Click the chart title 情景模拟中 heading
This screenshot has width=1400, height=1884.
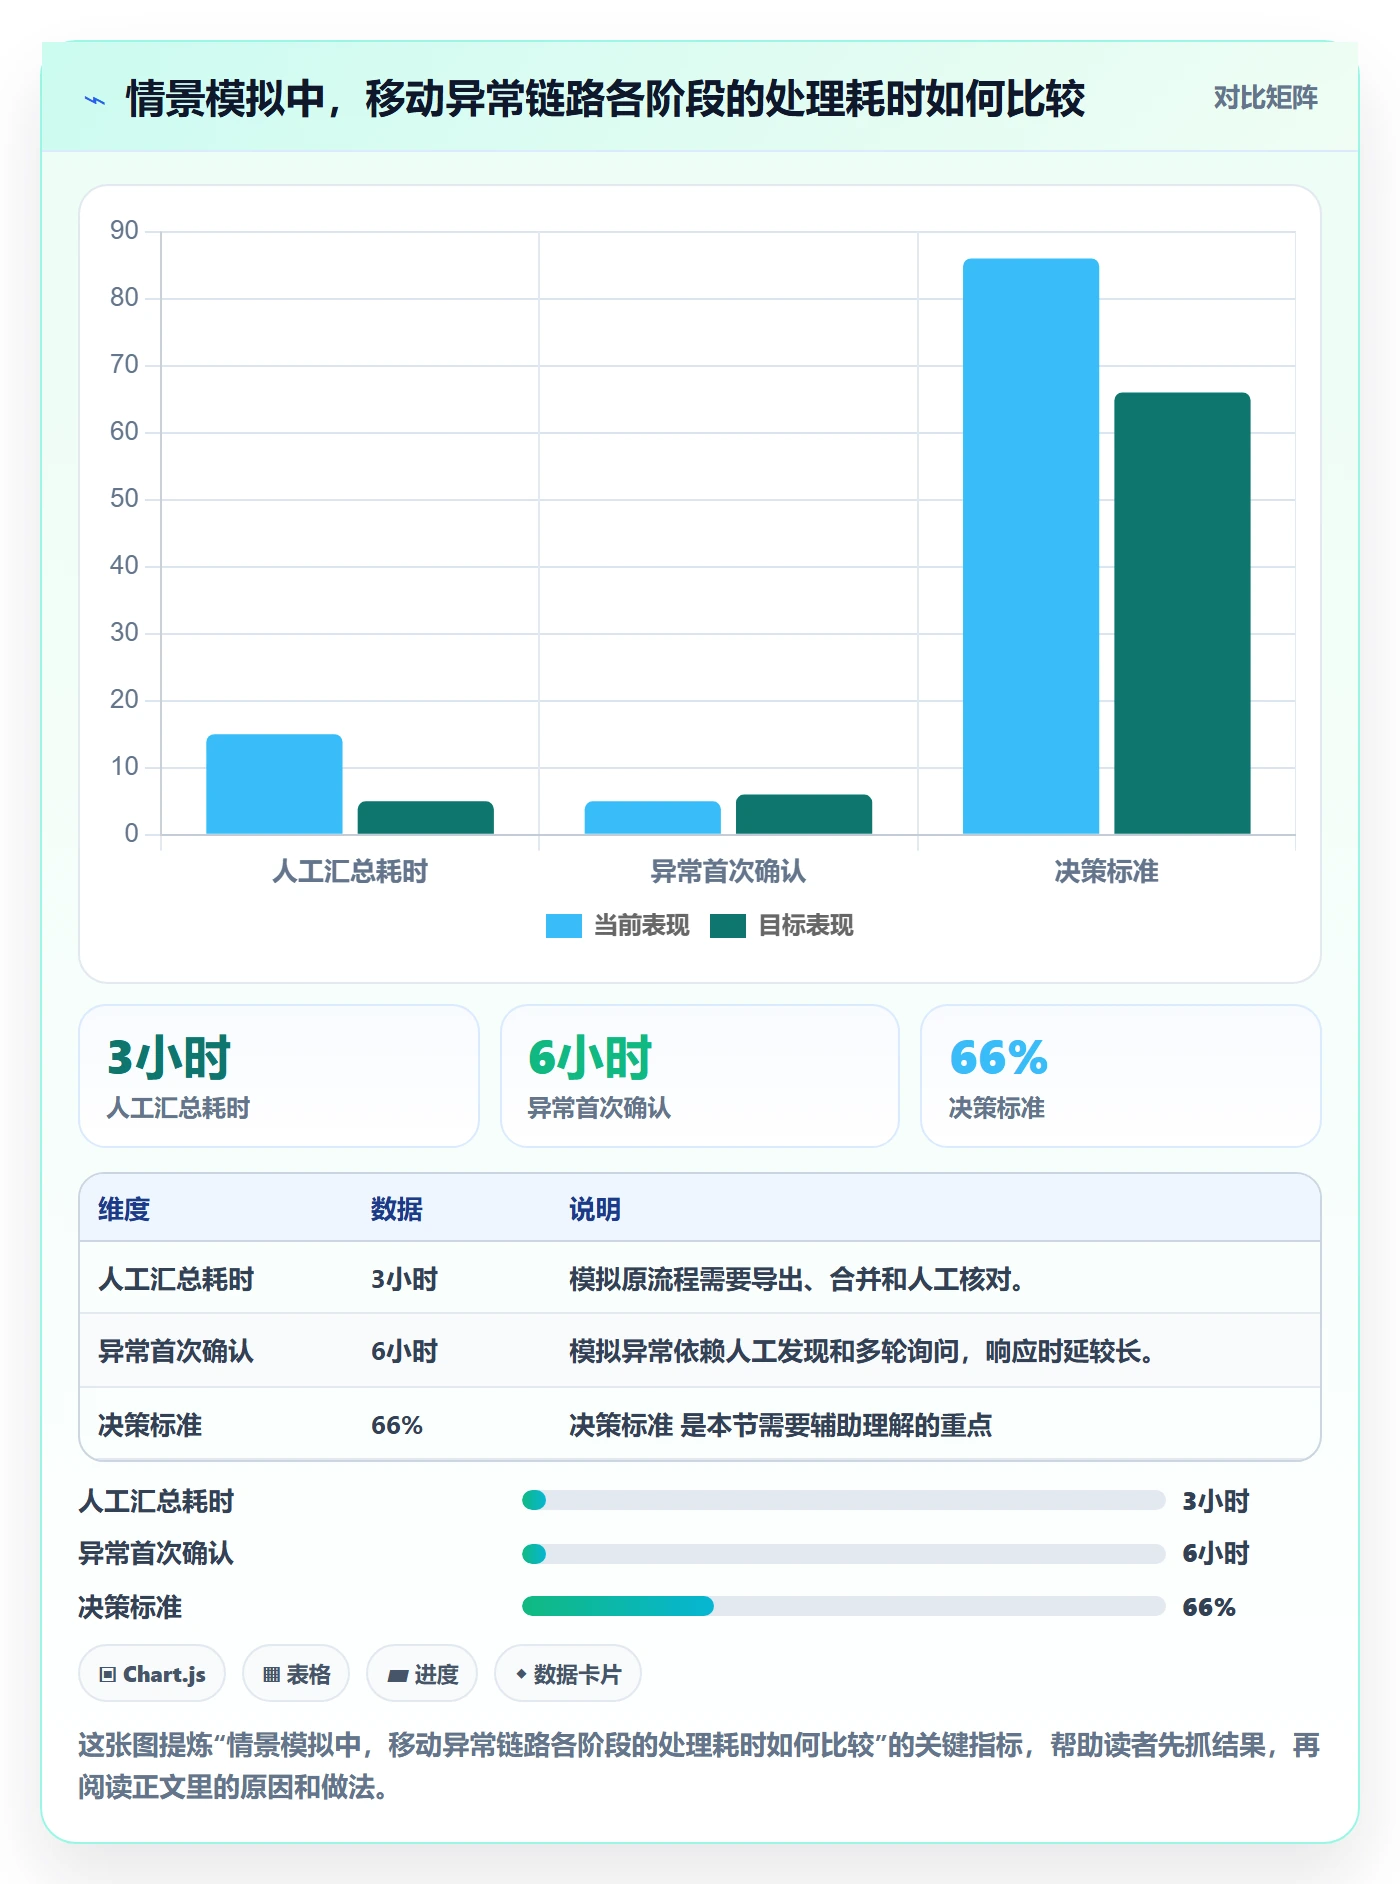tap(605, 99)
